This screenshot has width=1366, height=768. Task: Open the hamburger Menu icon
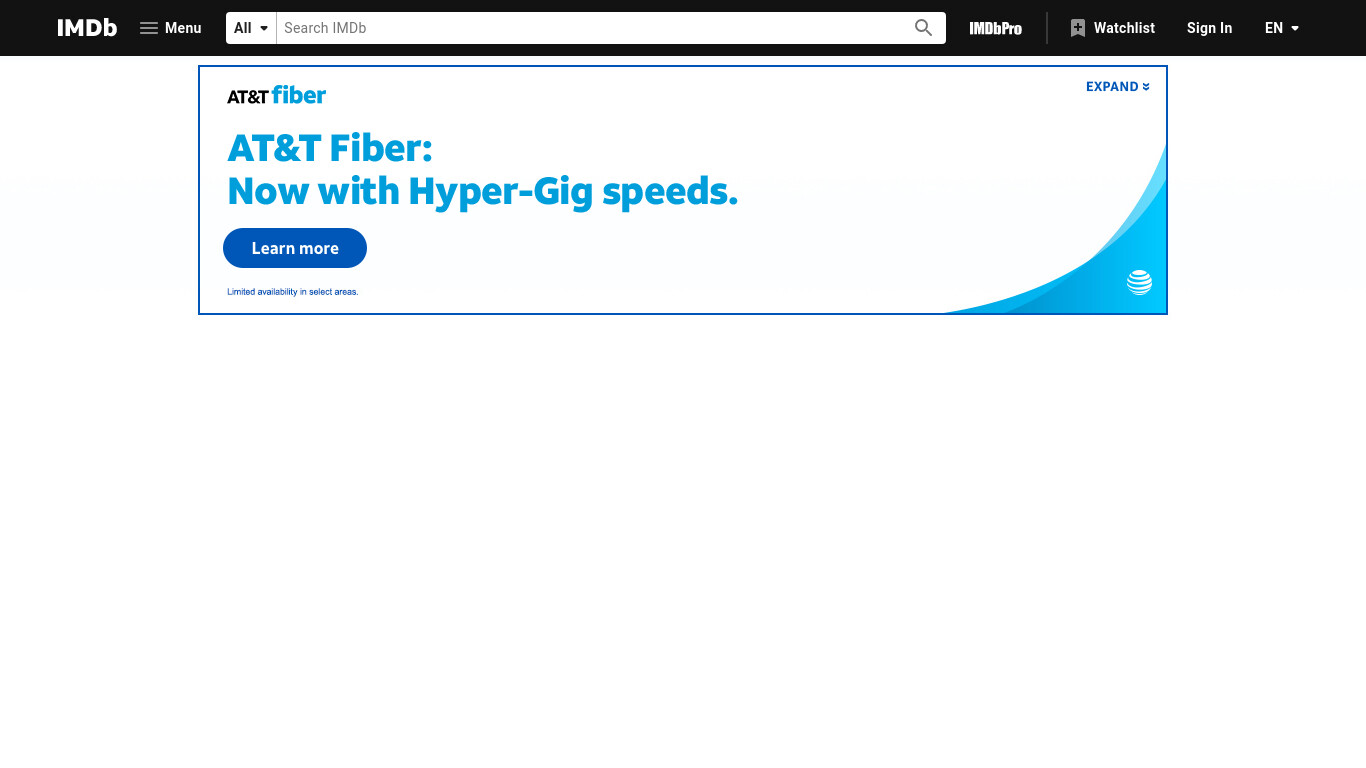149,28
